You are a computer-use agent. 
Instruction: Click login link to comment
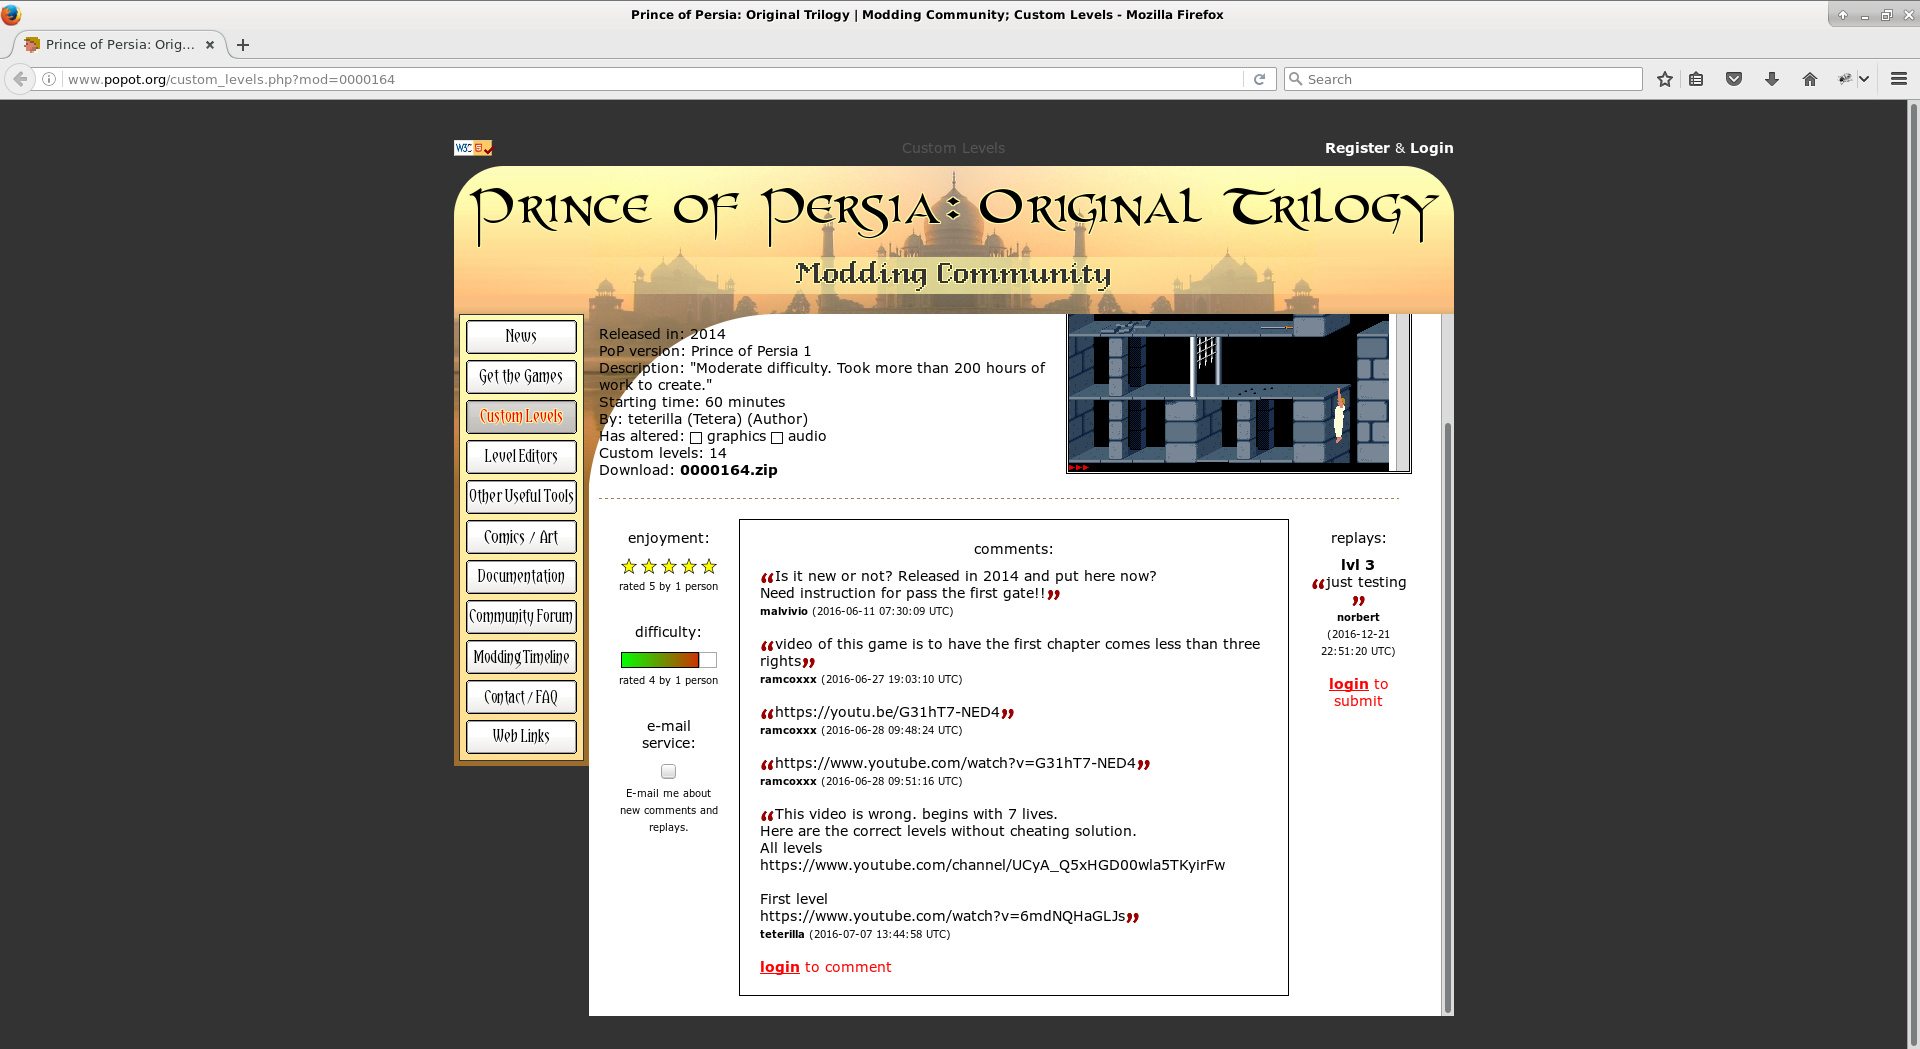pos(780,967)
